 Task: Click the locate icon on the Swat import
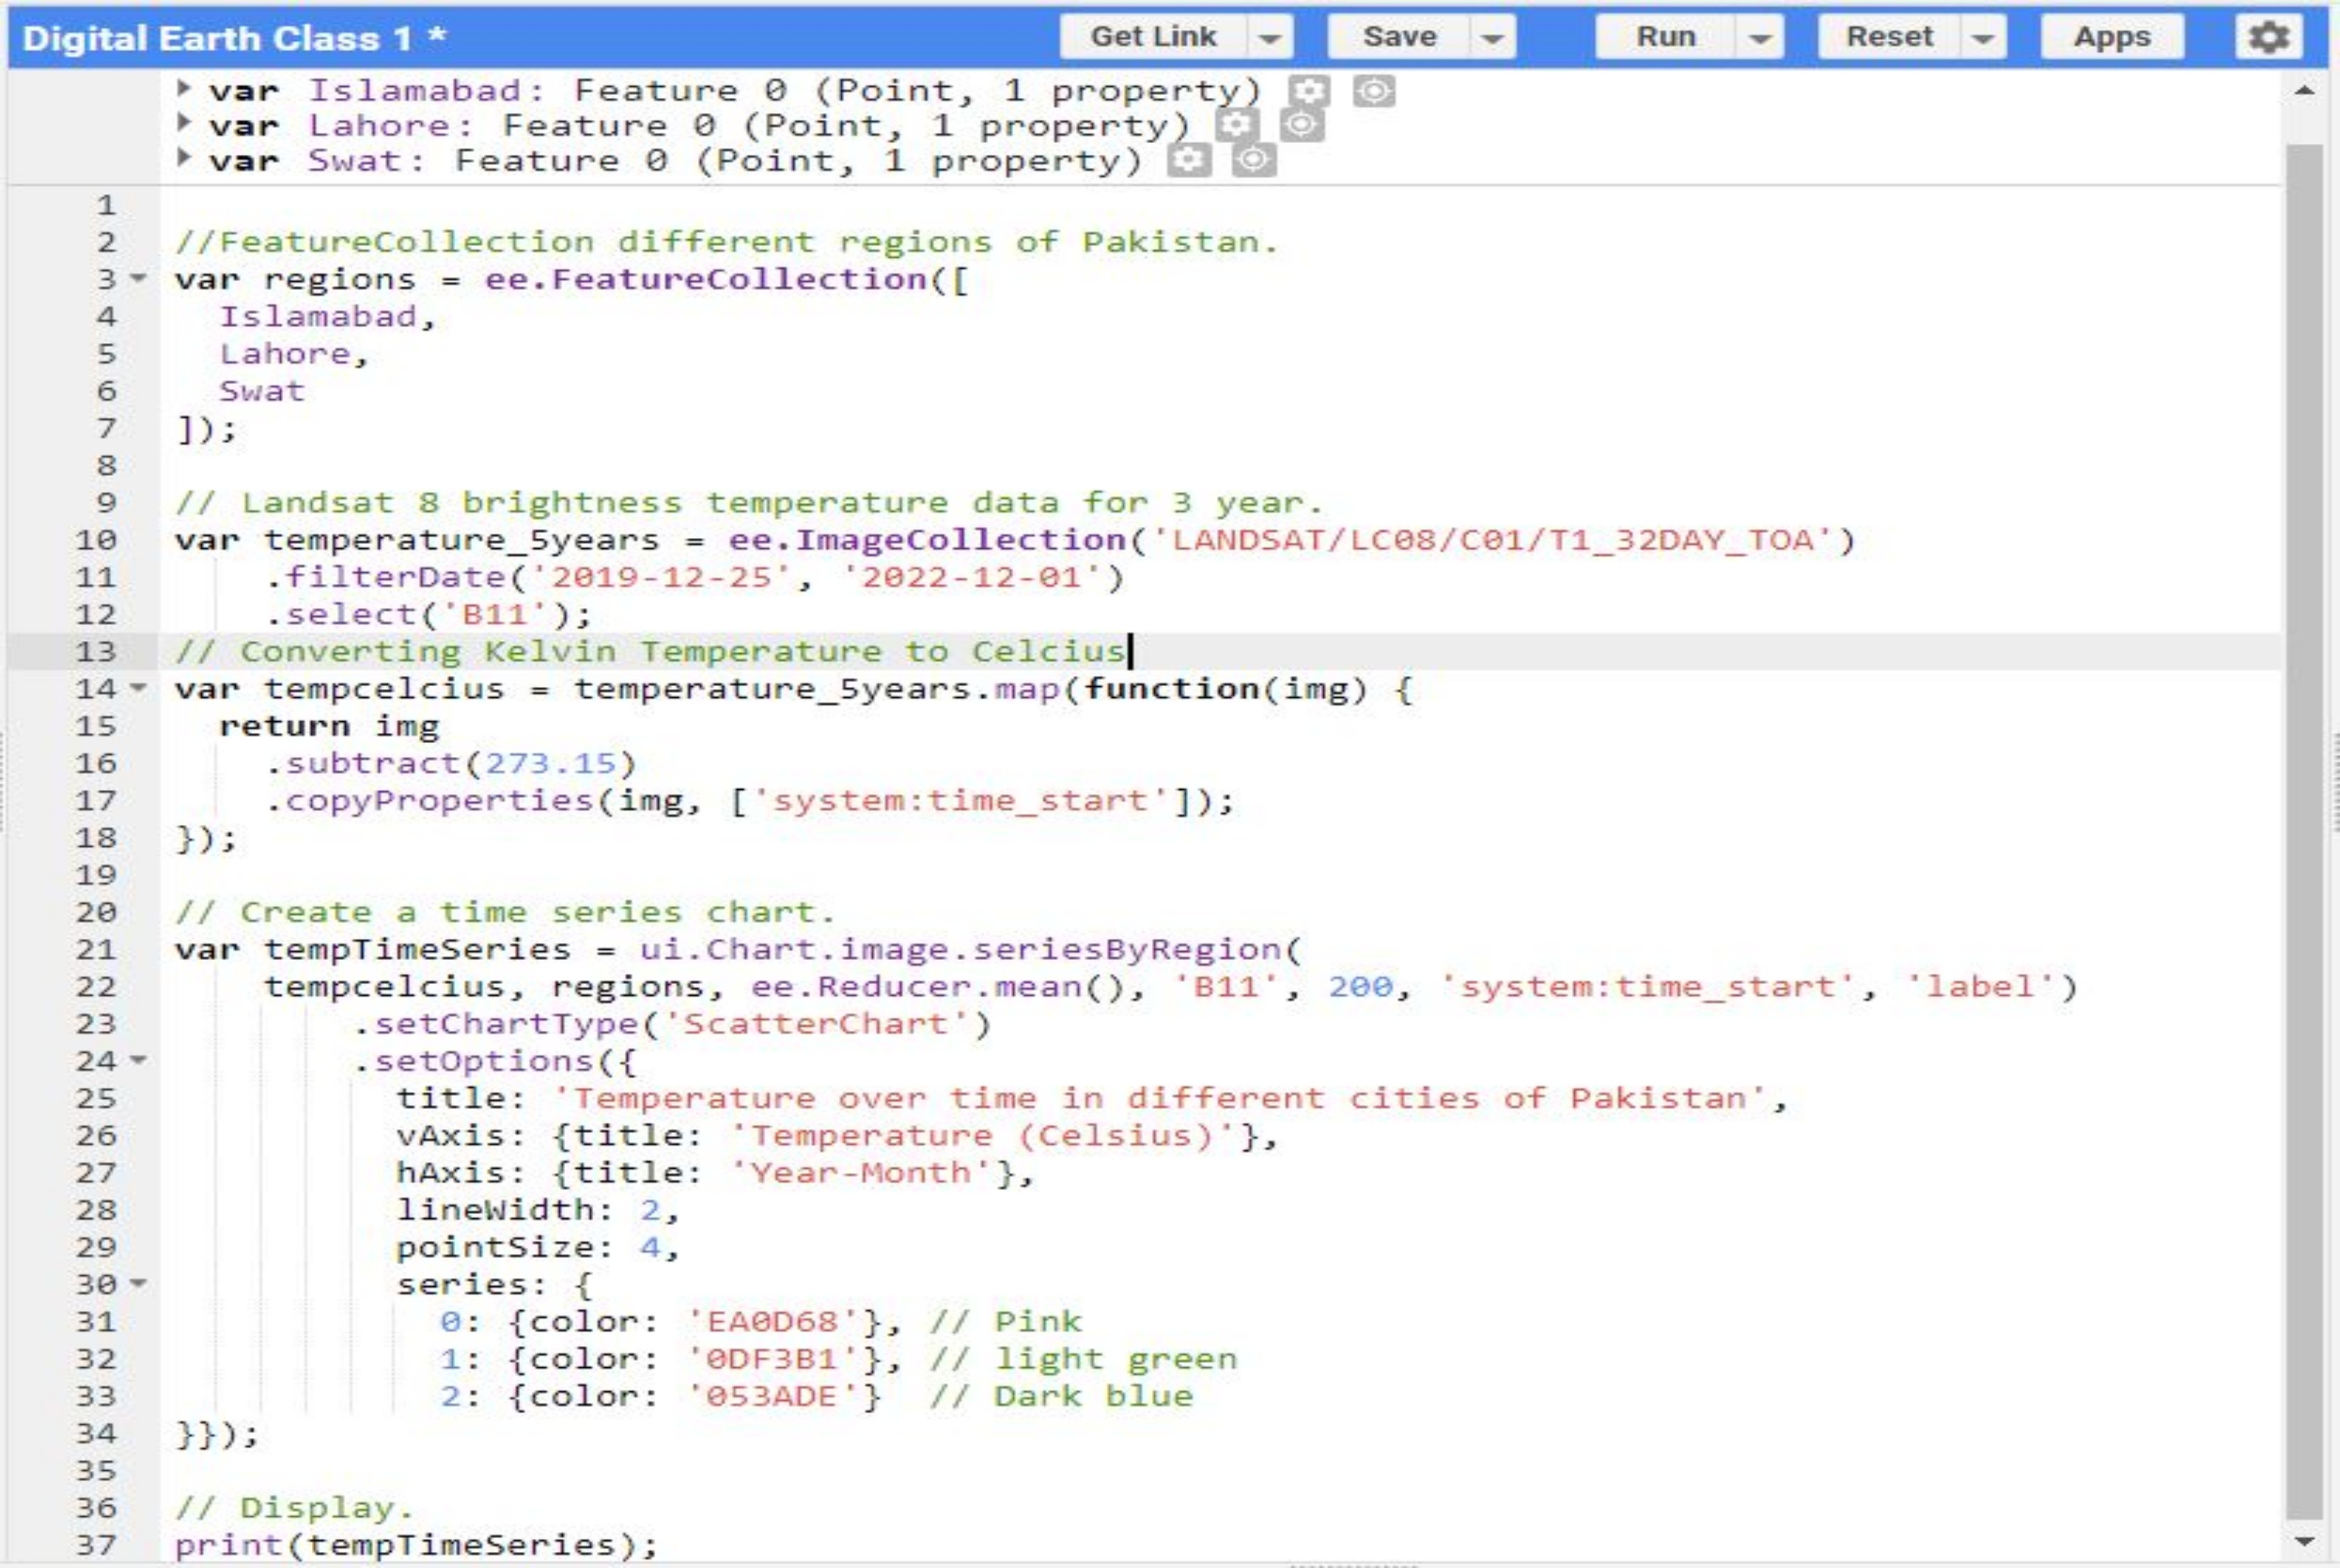tap(1254, 160)
